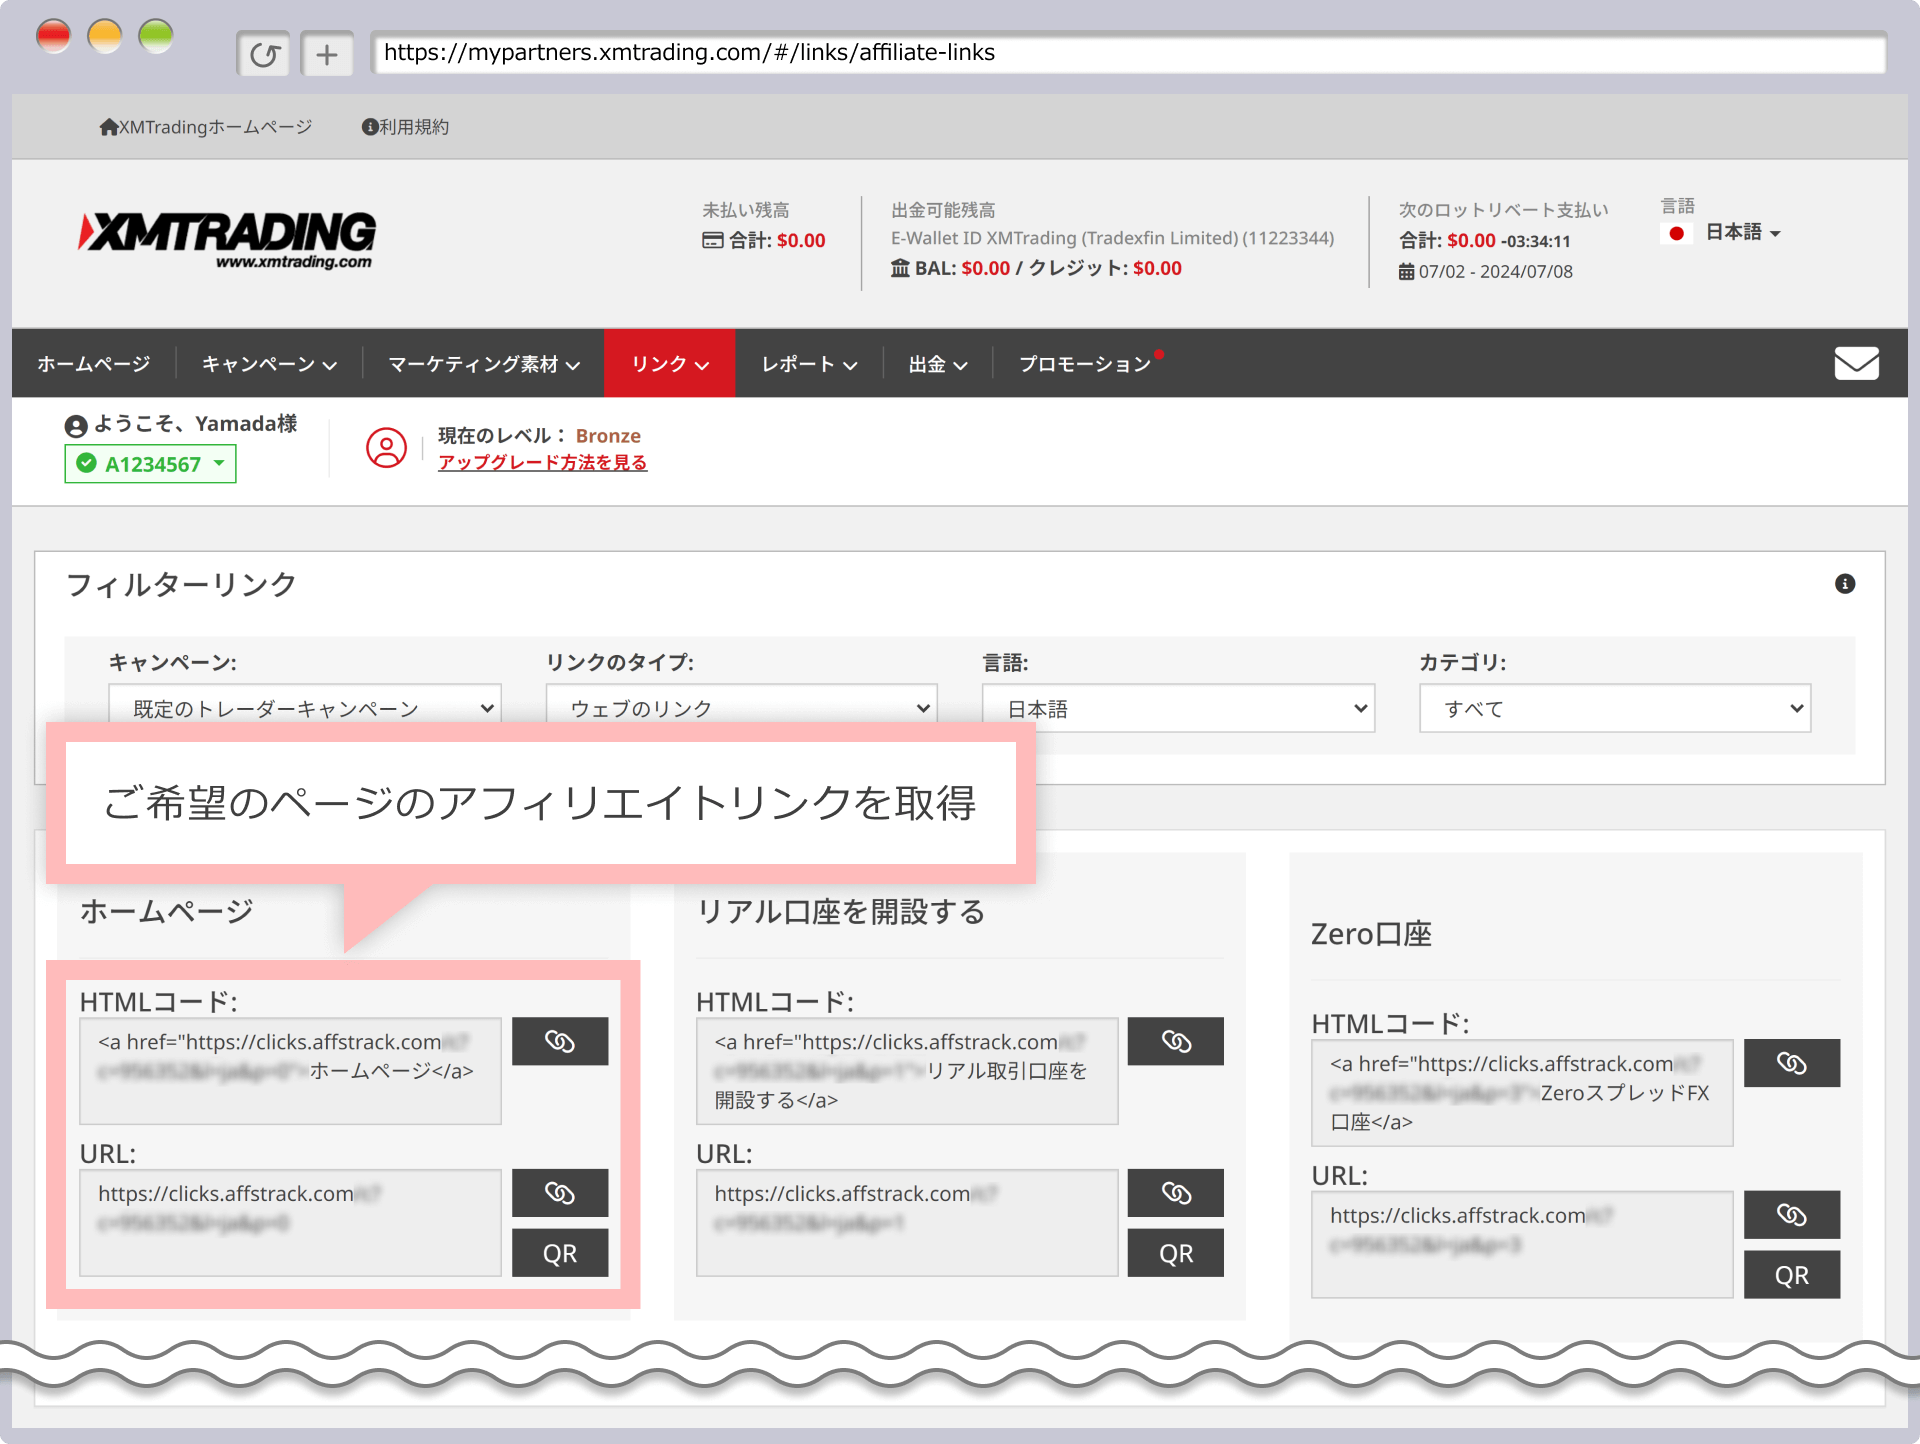Copy the ホームページ URL link
The height and width of the screenshot is (1444, 1920).
pos(560,1193)
